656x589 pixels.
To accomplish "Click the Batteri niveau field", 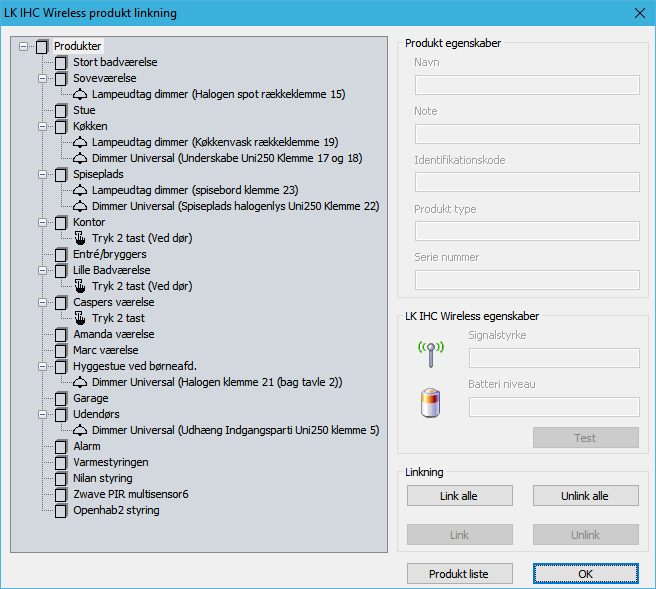I will pos(554,407).
